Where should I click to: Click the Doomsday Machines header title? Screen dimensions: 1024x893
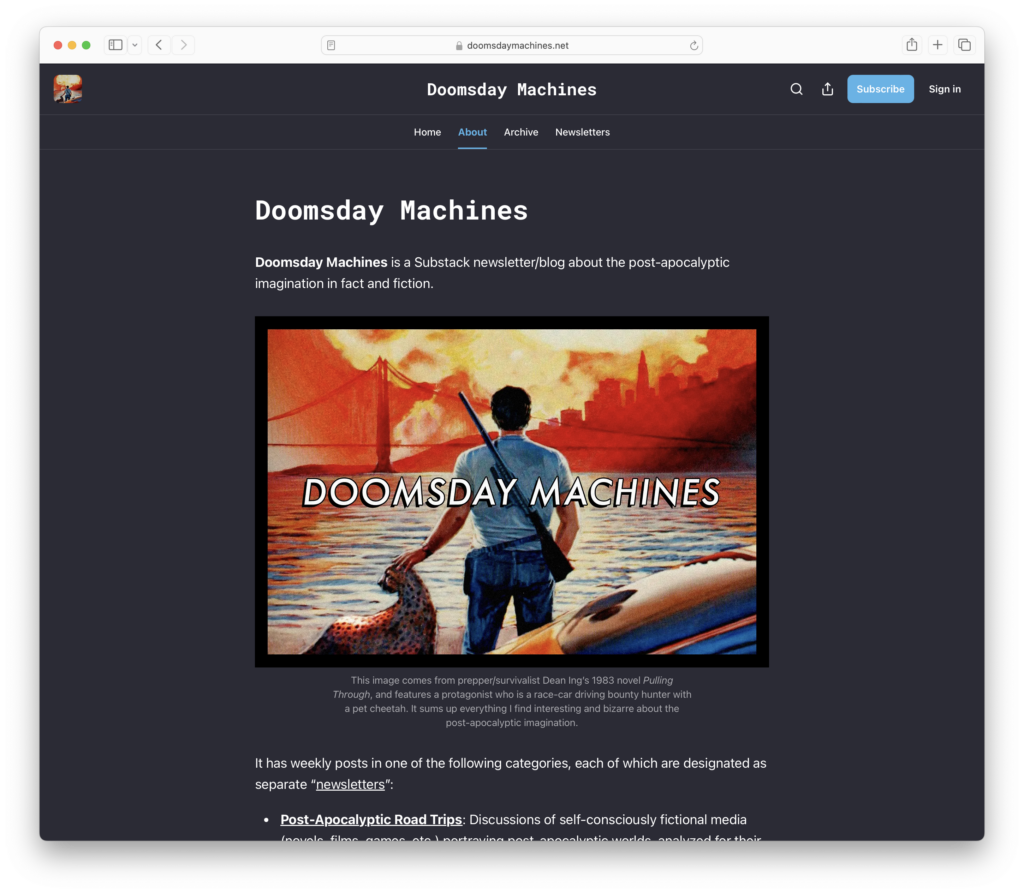coord(511,89)
